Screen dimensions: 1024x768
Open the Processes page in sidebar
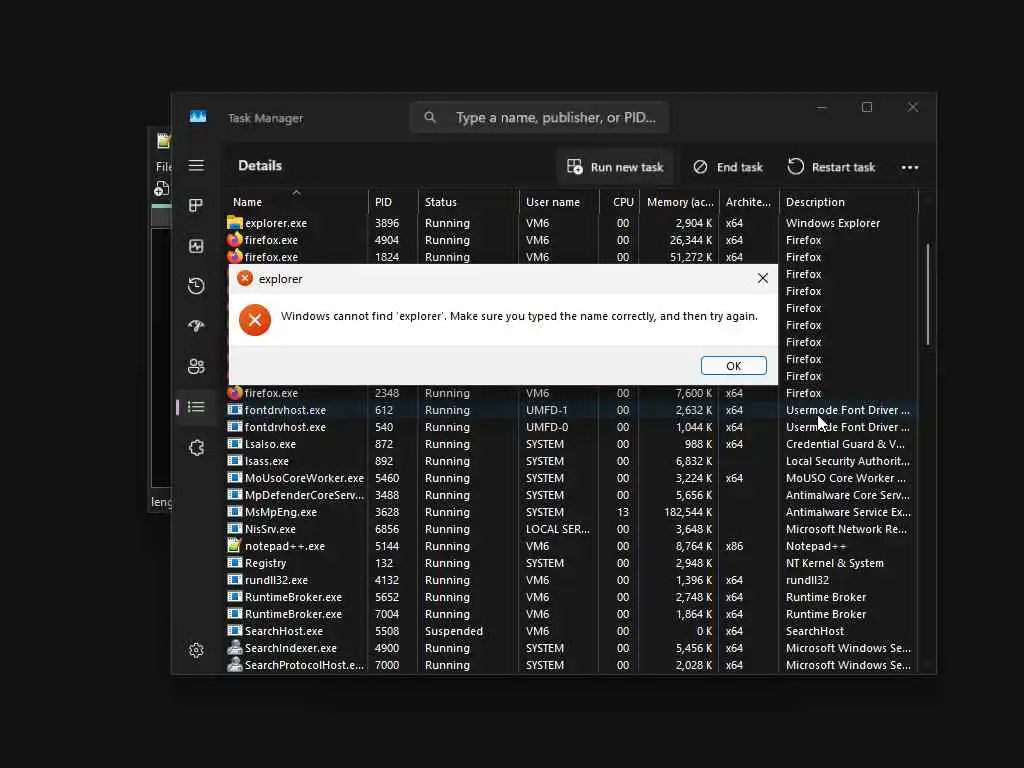pyautogui.click(x=196, y=205)
